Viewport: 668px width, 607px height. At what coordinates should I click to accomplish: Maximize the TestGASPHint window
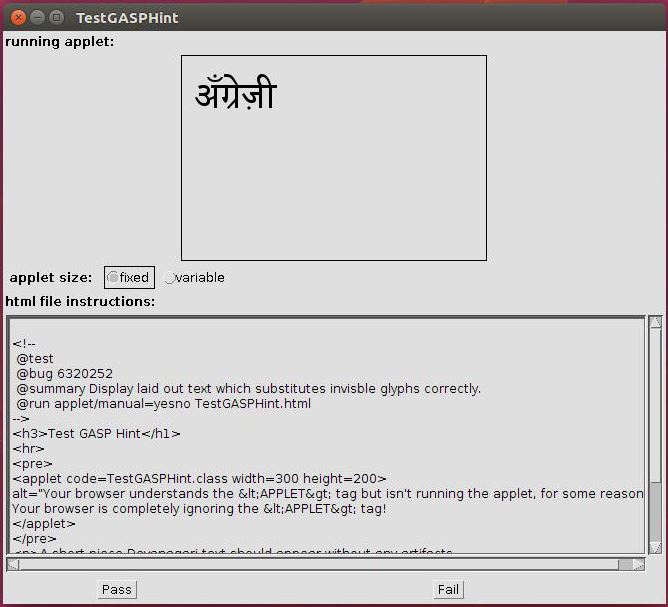pos(56,17)
